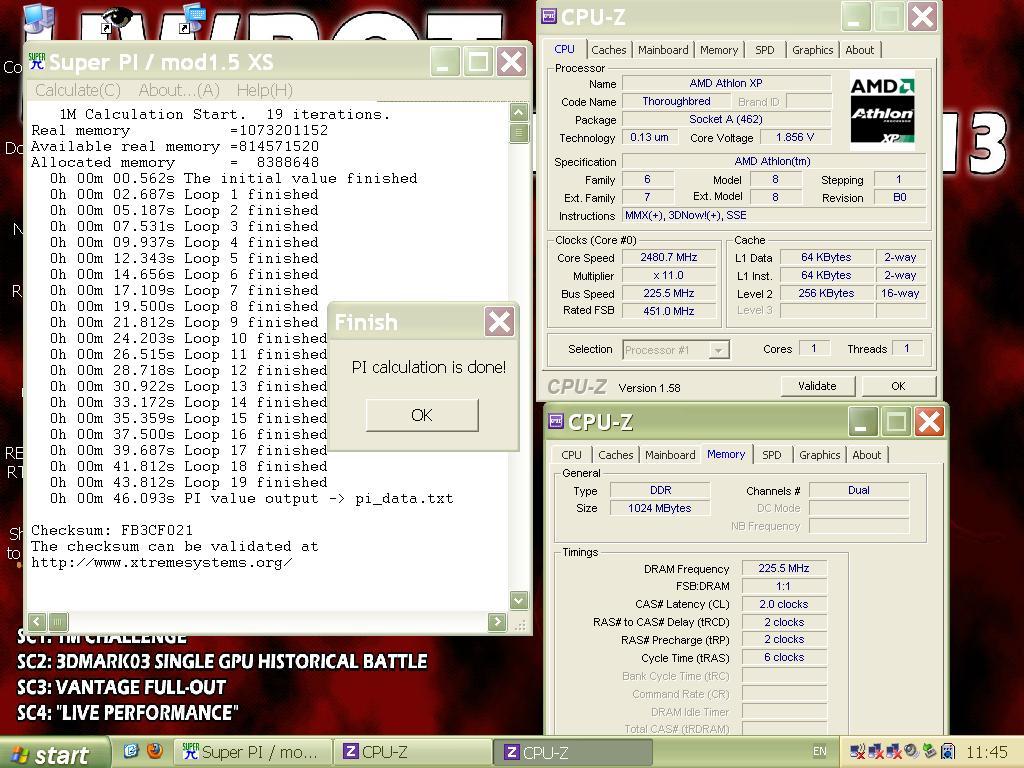Click the CAS# Latency 2.0 clocks value
This screenshot has height=768, width=1024.
tap(784, 604)
